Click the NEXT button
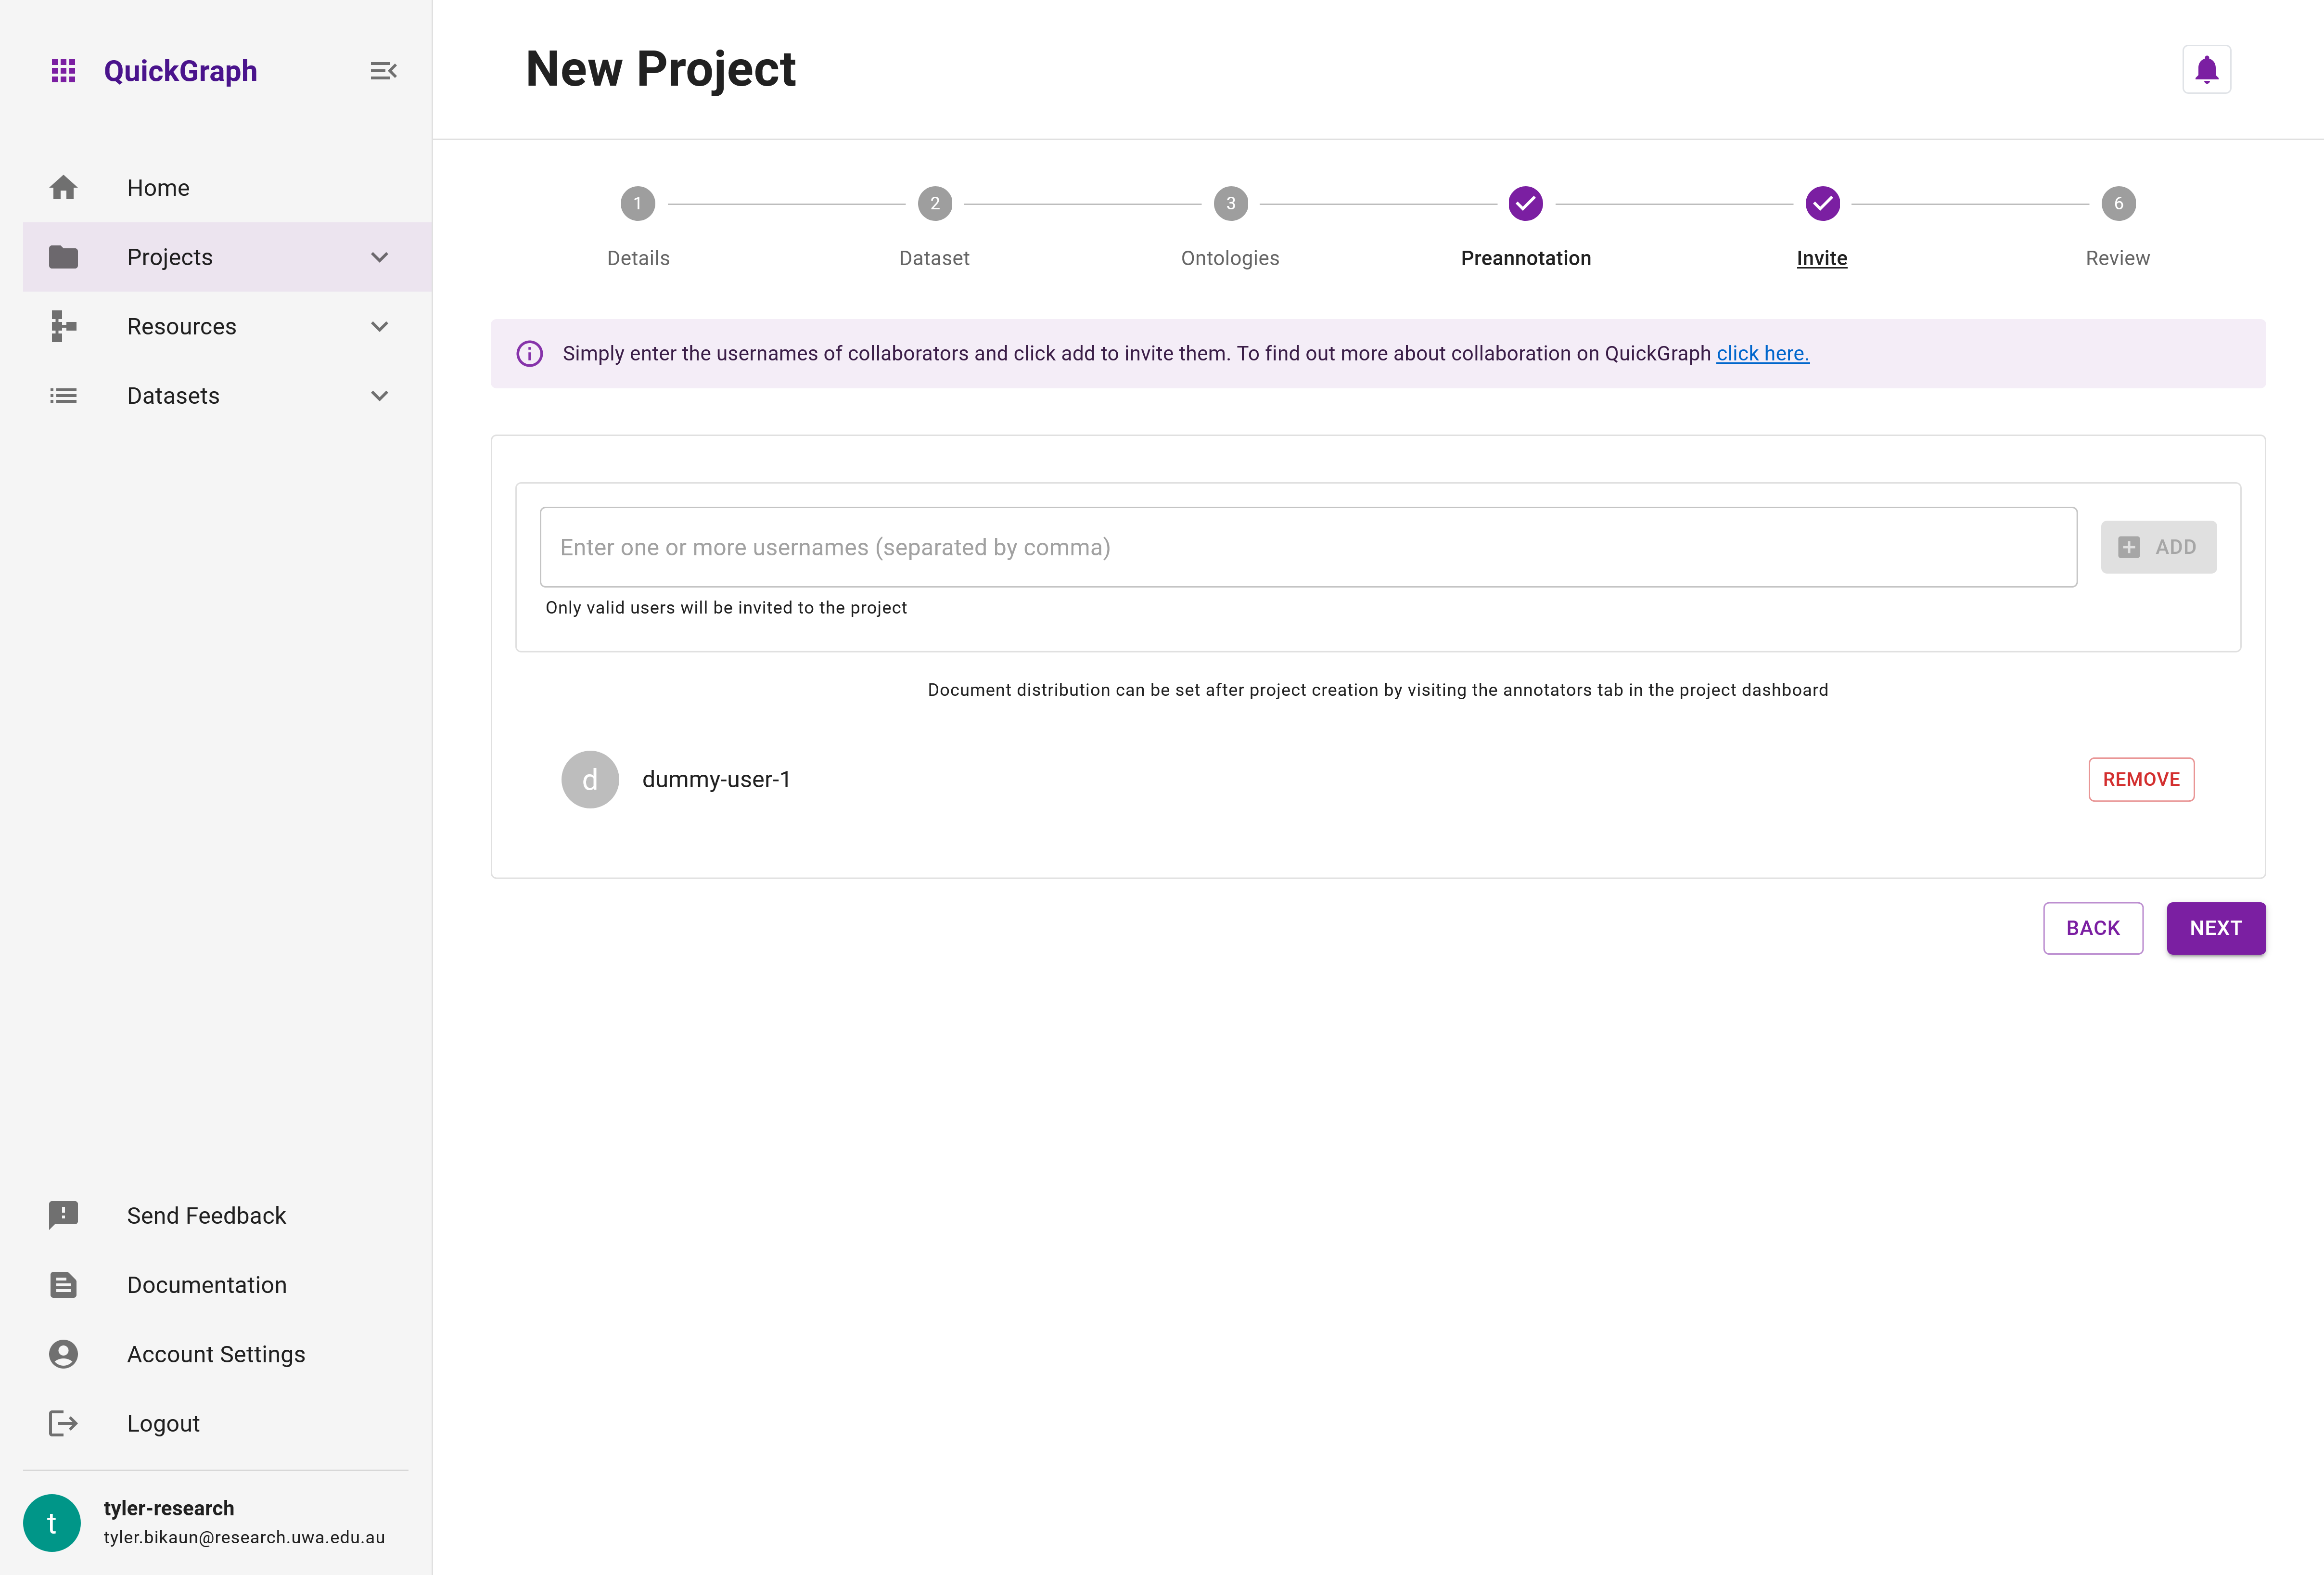2324x1575 pixels. (x=2216, y=928)
